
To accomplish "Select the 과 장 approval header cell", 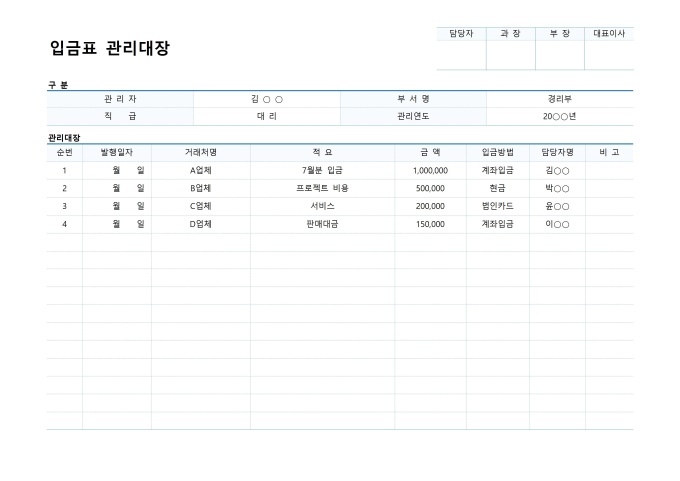I will 511,34.
